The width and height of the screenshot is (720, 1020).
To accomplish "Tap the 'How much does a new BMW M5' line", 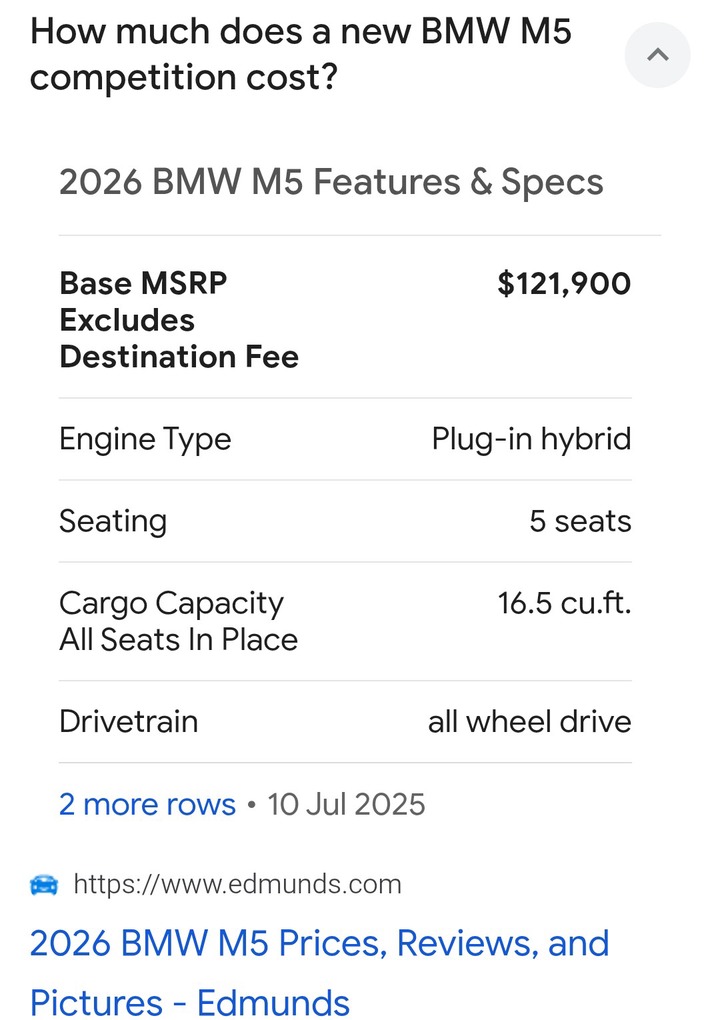I will (x=300, y=31).
